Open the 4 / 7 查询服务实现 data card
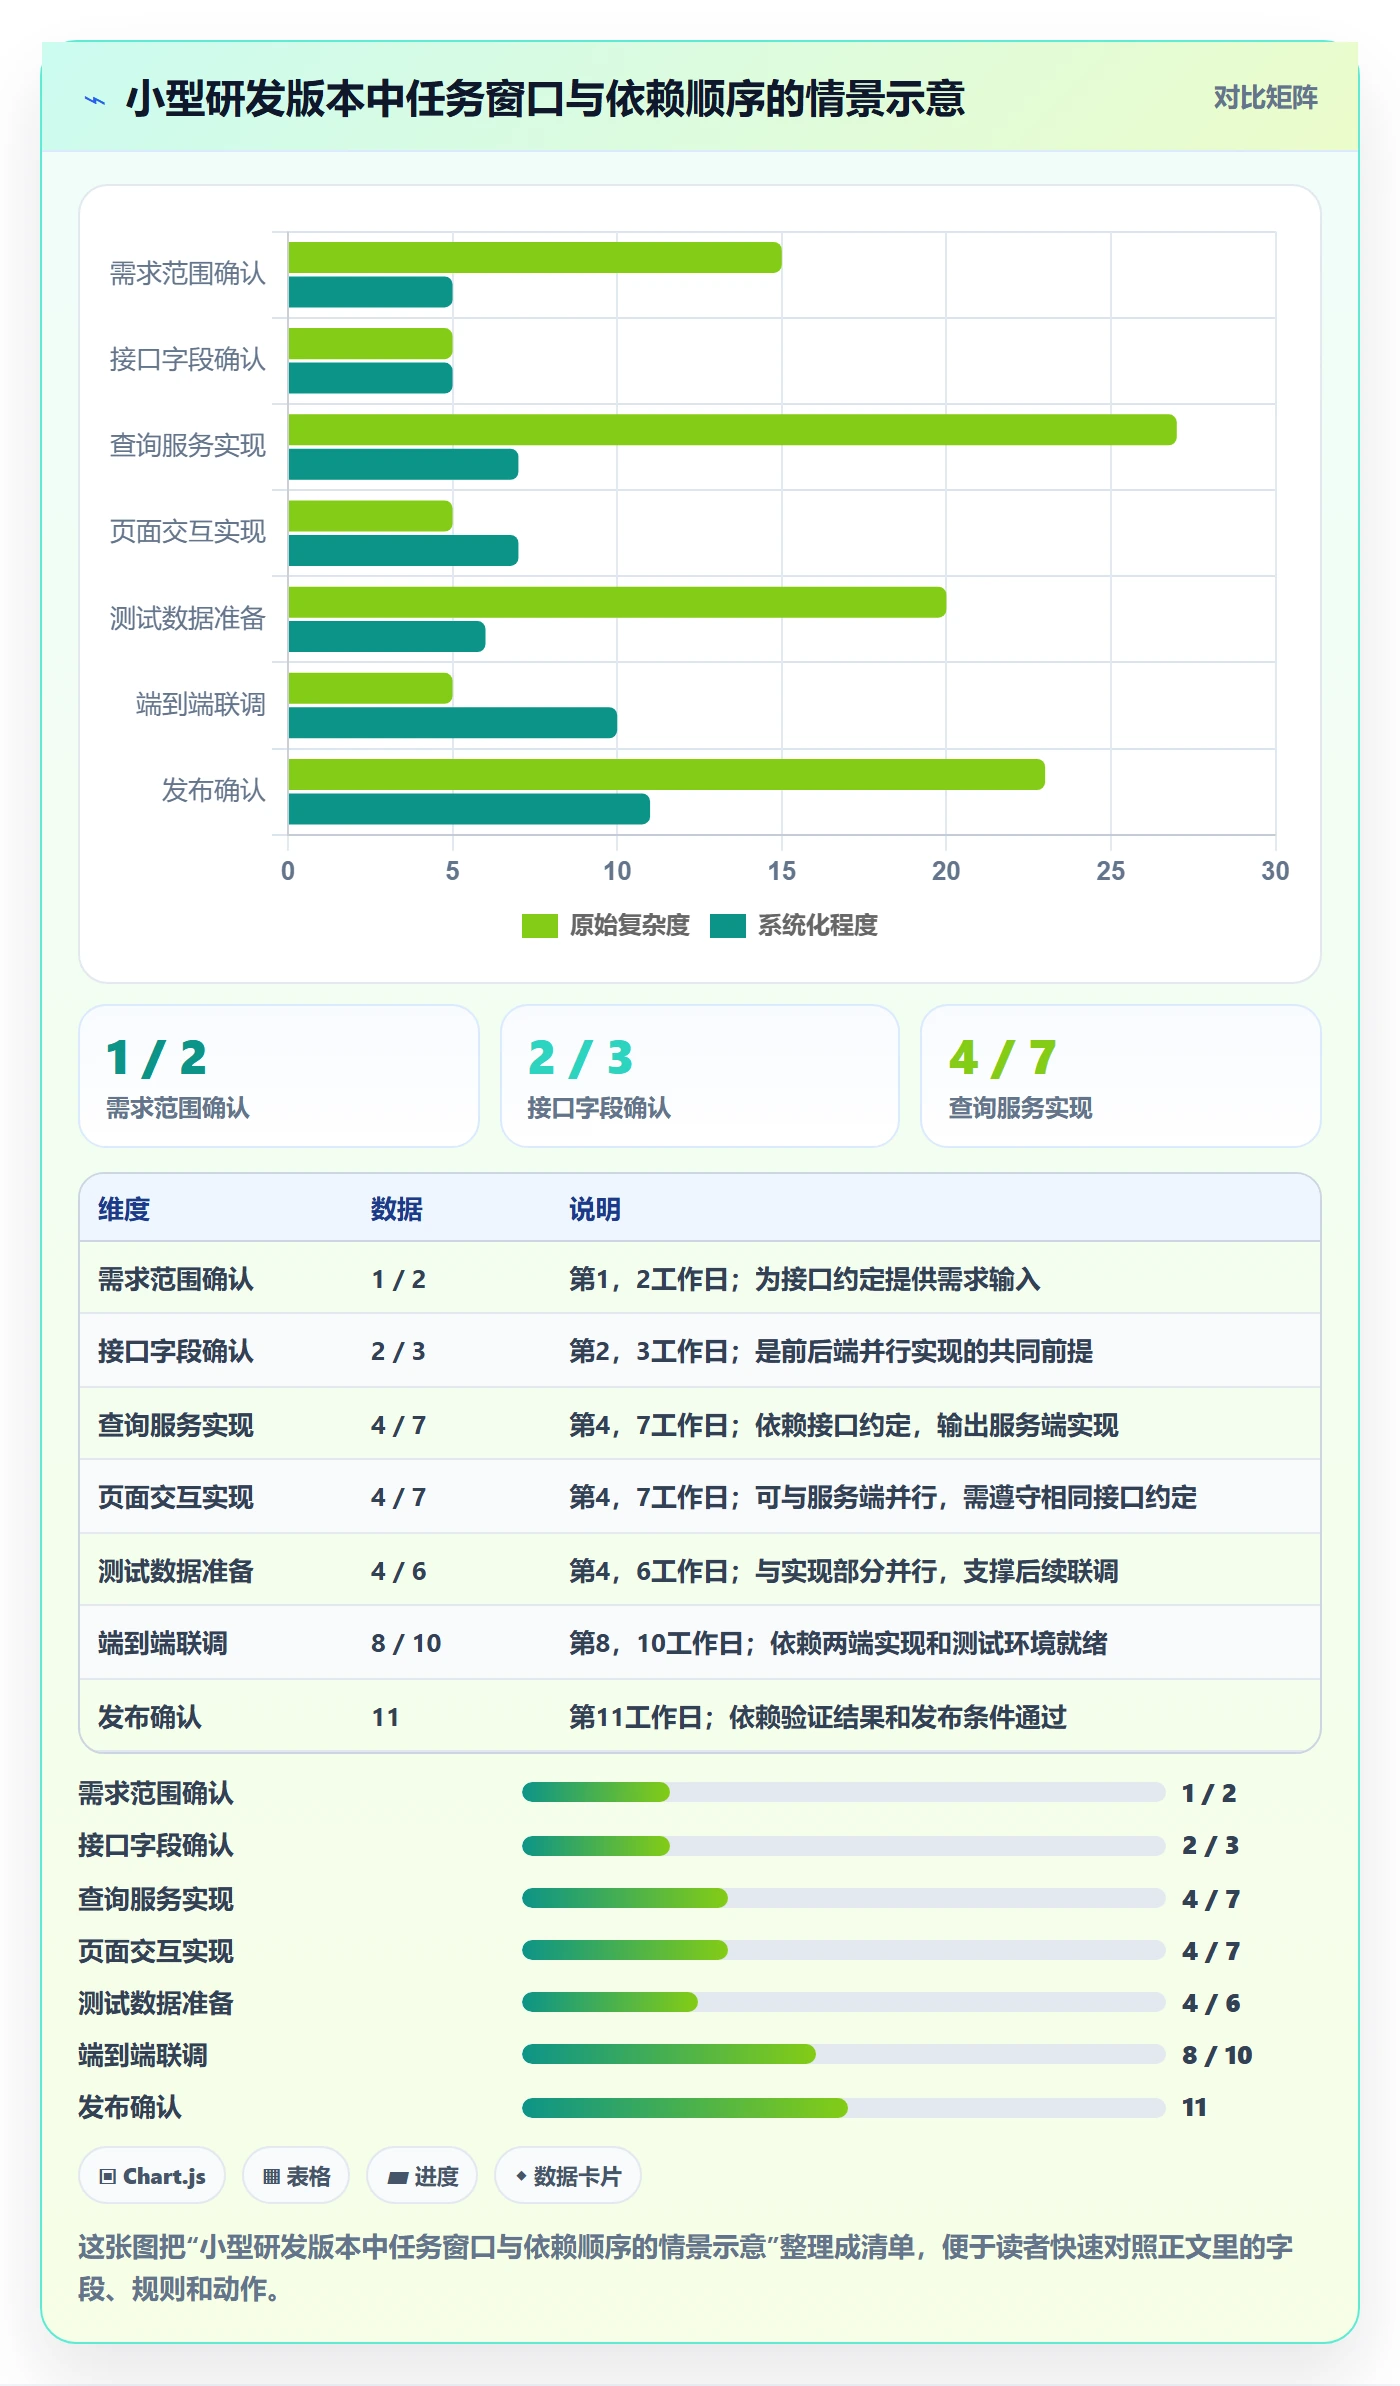This screenshot has width=1400, height=2386. point(1121,1076)
